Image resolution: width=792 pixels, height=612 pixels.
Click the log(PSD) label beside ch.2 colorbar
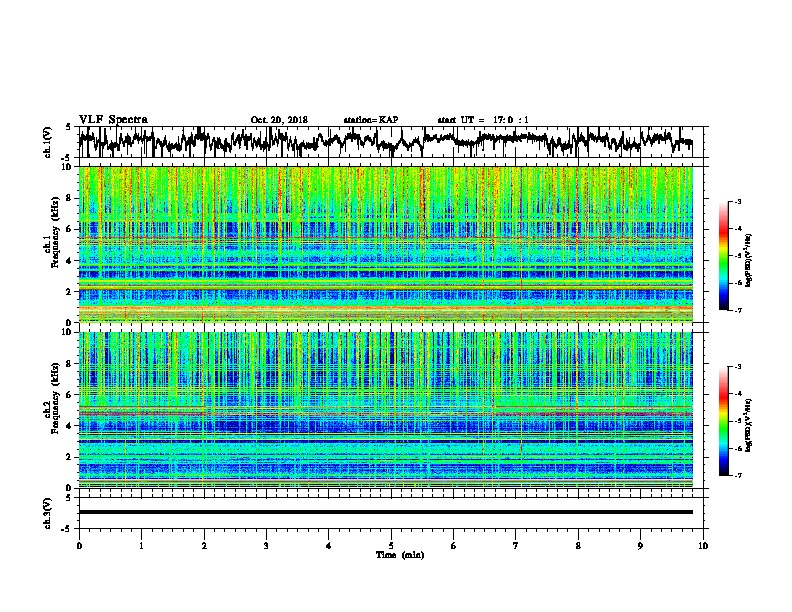[x=748, y=425]
